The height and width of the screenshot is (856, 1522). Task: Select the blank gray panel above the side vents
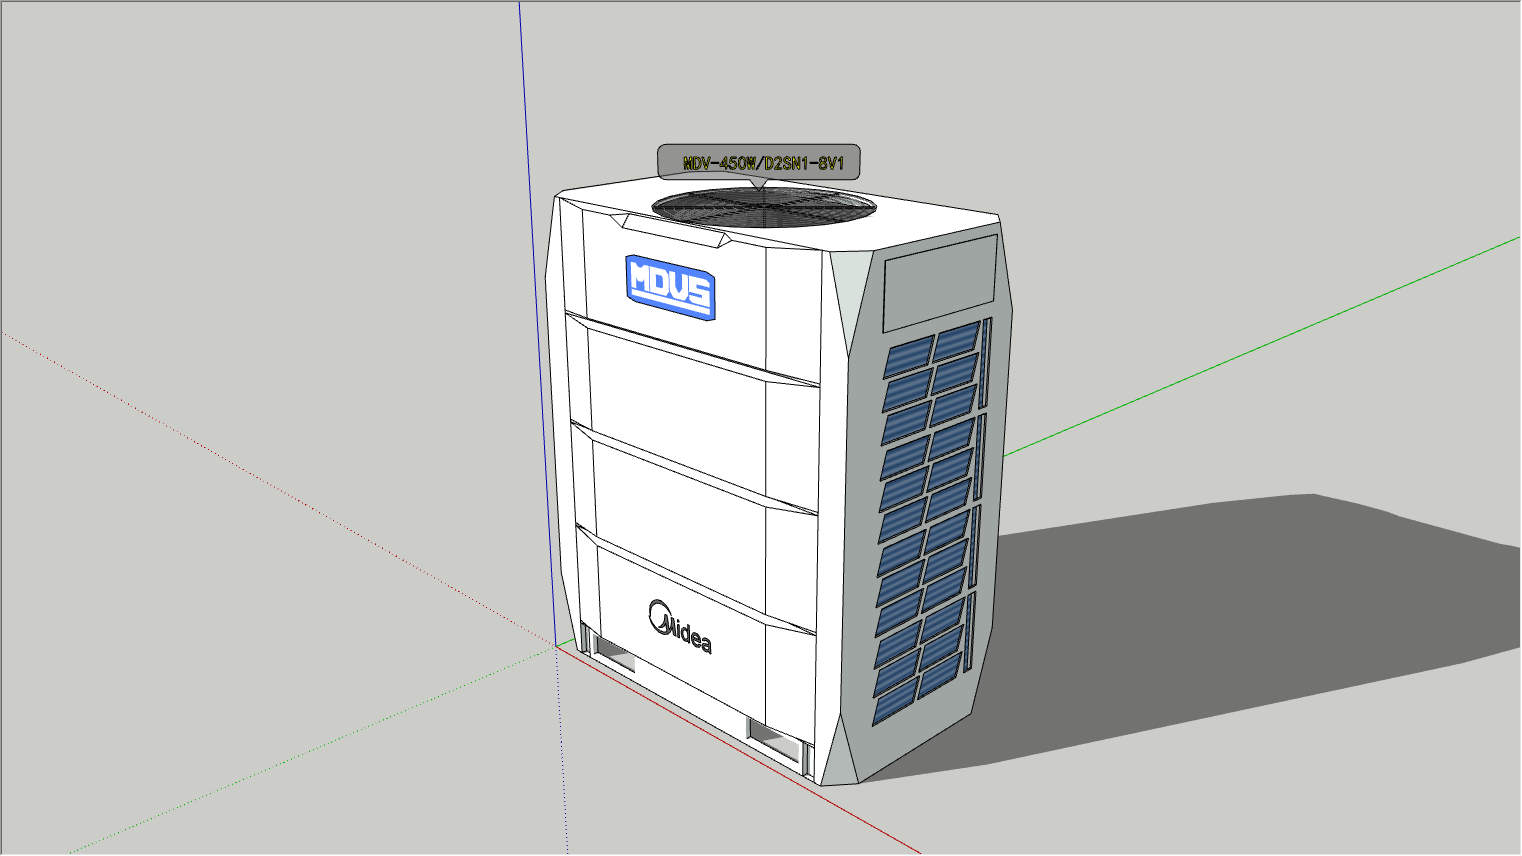[x=939, y=282]
